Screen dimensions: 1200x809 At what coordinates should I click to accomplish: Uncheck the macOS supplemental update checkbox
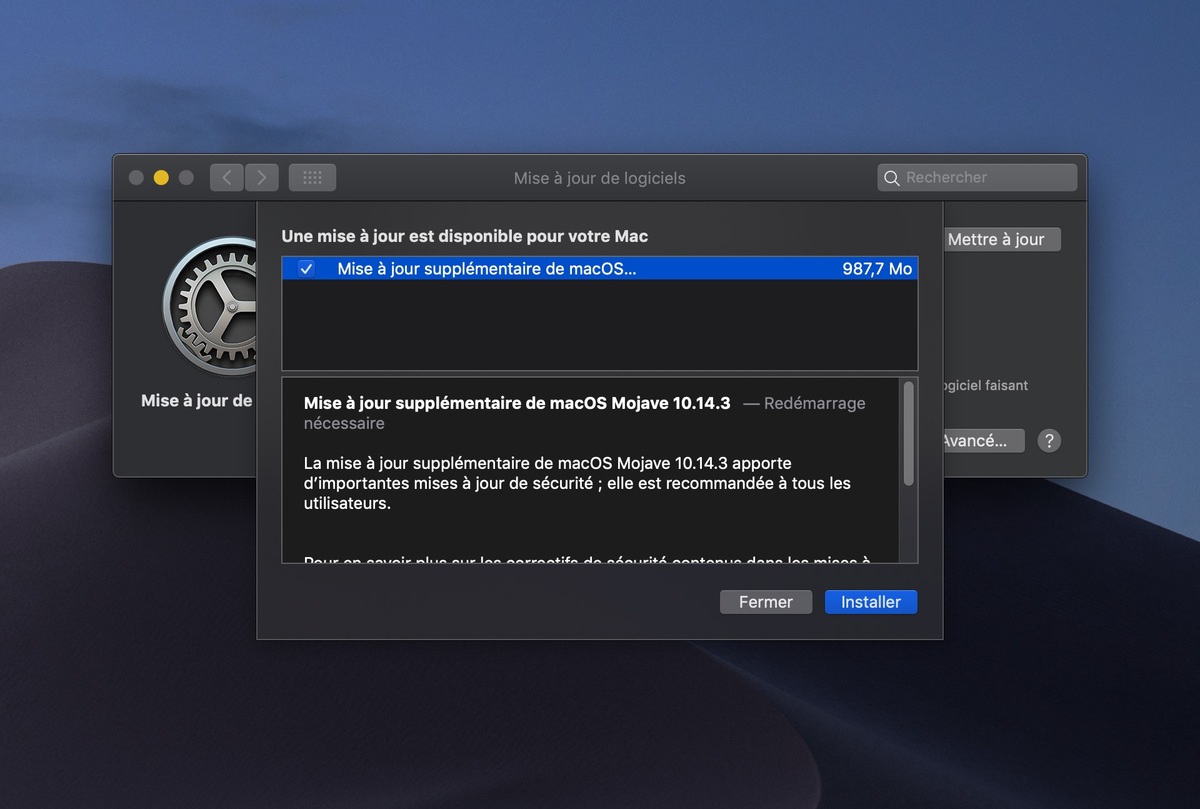coord(306,268)
